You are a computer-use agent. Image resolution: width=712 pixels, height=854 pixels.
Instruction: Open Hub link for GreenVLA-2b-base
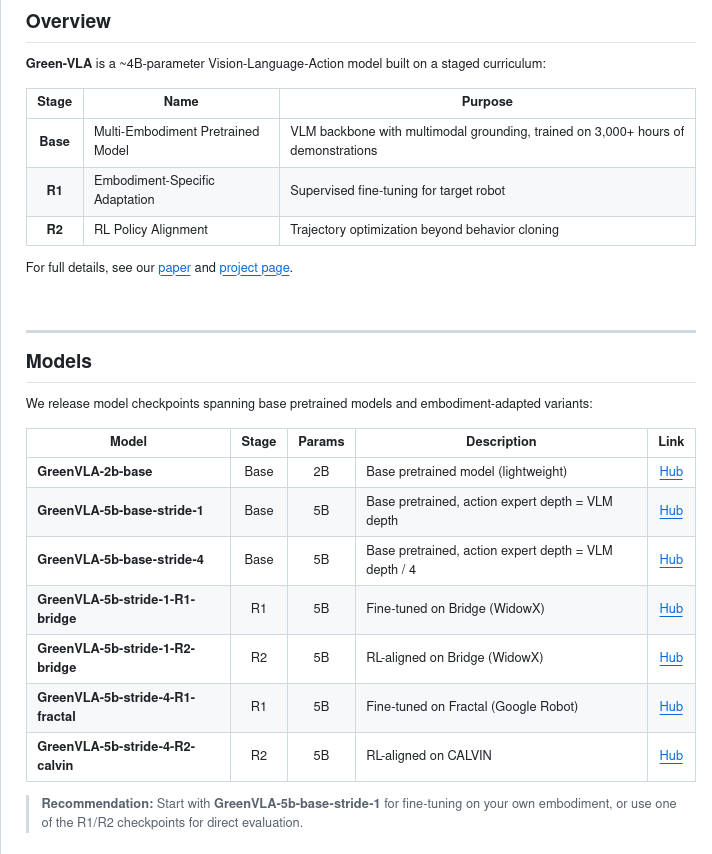pyautogui.click(x=671, y=472)
